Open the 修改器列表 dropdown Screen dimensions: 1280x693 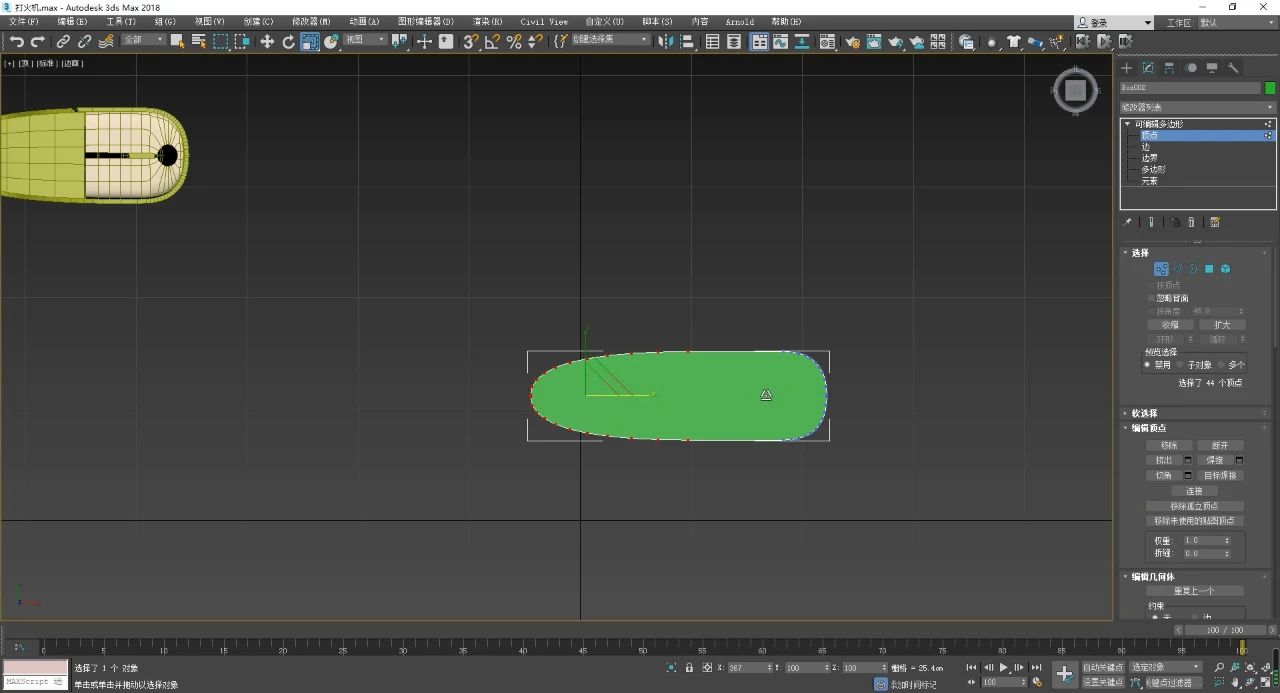point(1197,107)
